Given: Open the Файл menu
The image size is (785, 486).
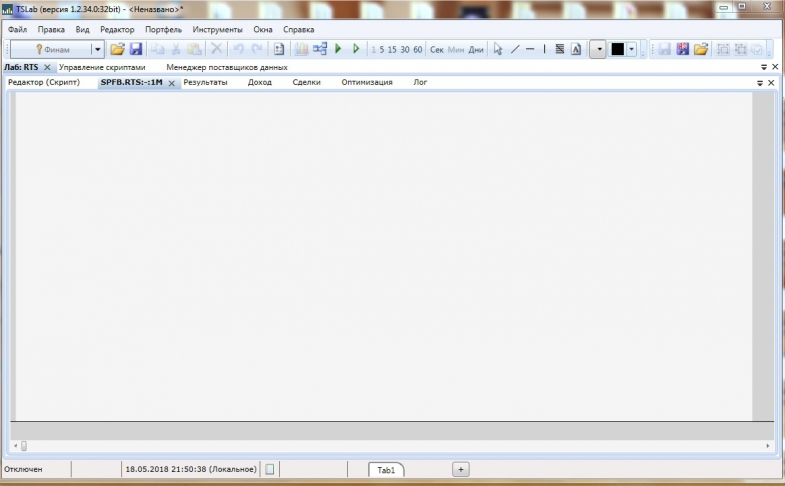Looking at the screenshot, I should (x=18, y=30).
